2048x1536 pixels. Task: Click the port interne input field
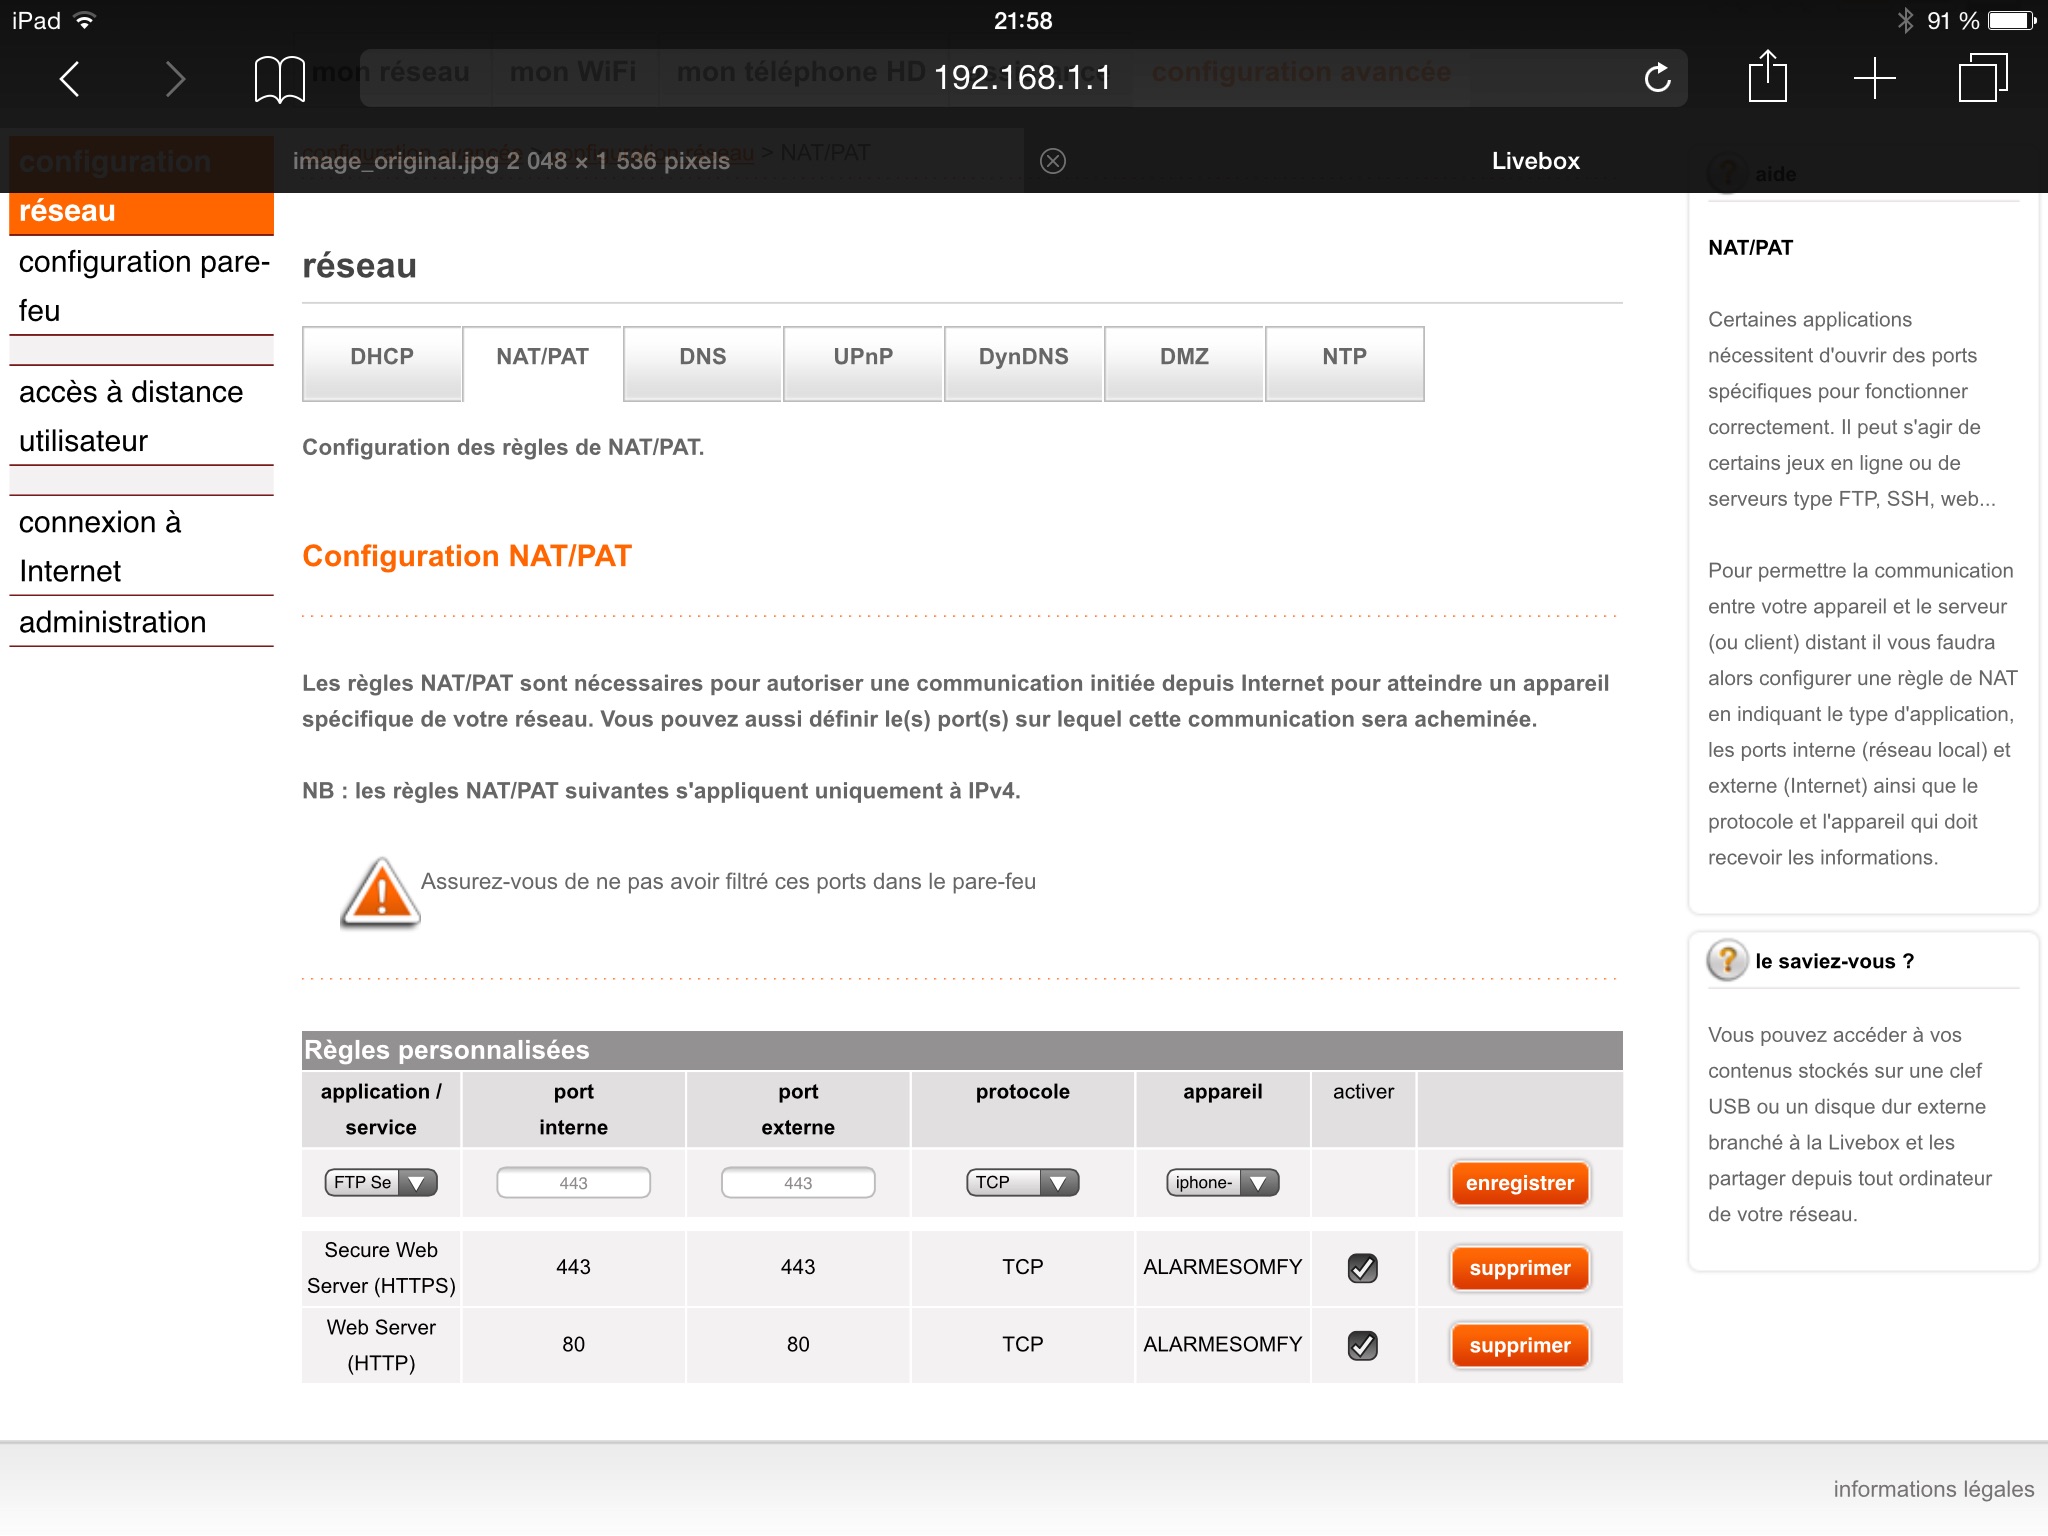(x=573, y=1183)
